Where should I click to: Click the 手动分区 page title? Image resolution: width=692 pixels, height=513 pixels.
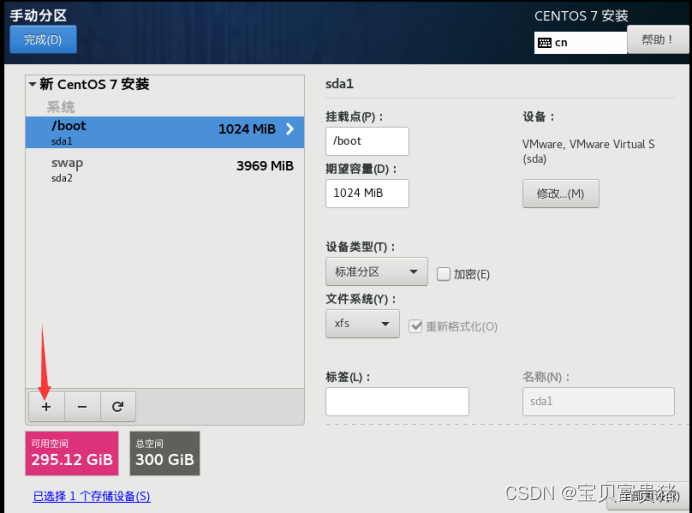pos(38,15)
